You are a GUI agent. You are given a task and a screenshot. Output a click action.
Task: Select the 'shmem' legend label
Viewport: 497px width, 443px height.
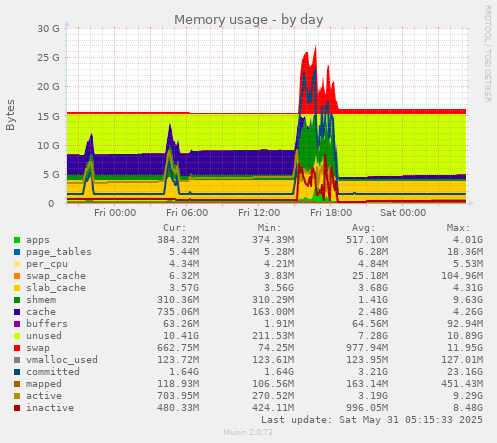[41, 300]
